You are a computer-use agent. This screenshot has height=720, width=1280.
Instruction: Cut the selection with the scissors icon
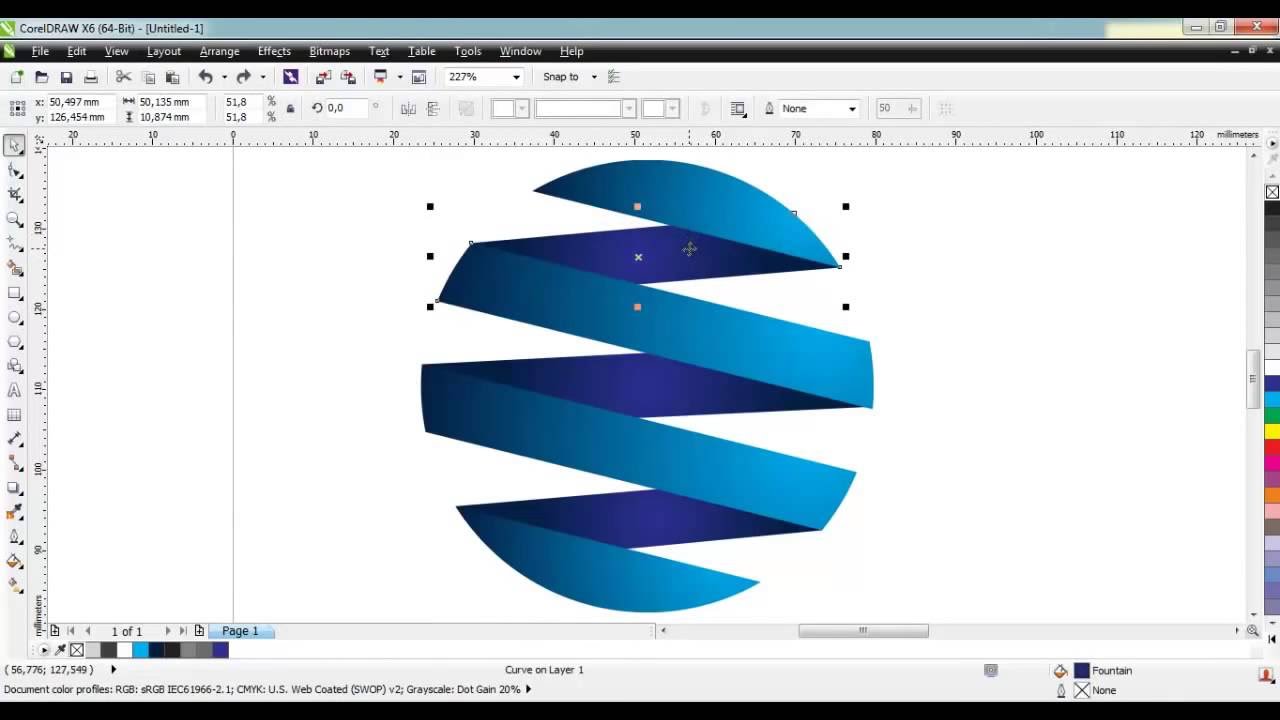coord(124,77)
